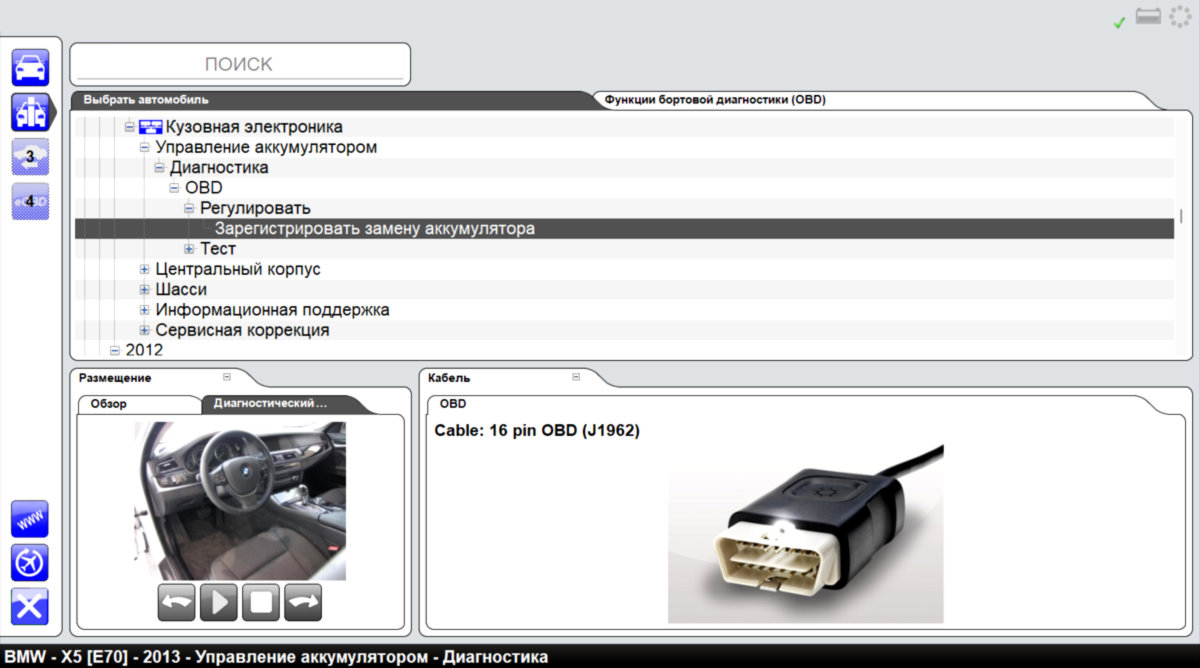
Task: Click the step 3 sidebar icon
Action: click(30, 157)
